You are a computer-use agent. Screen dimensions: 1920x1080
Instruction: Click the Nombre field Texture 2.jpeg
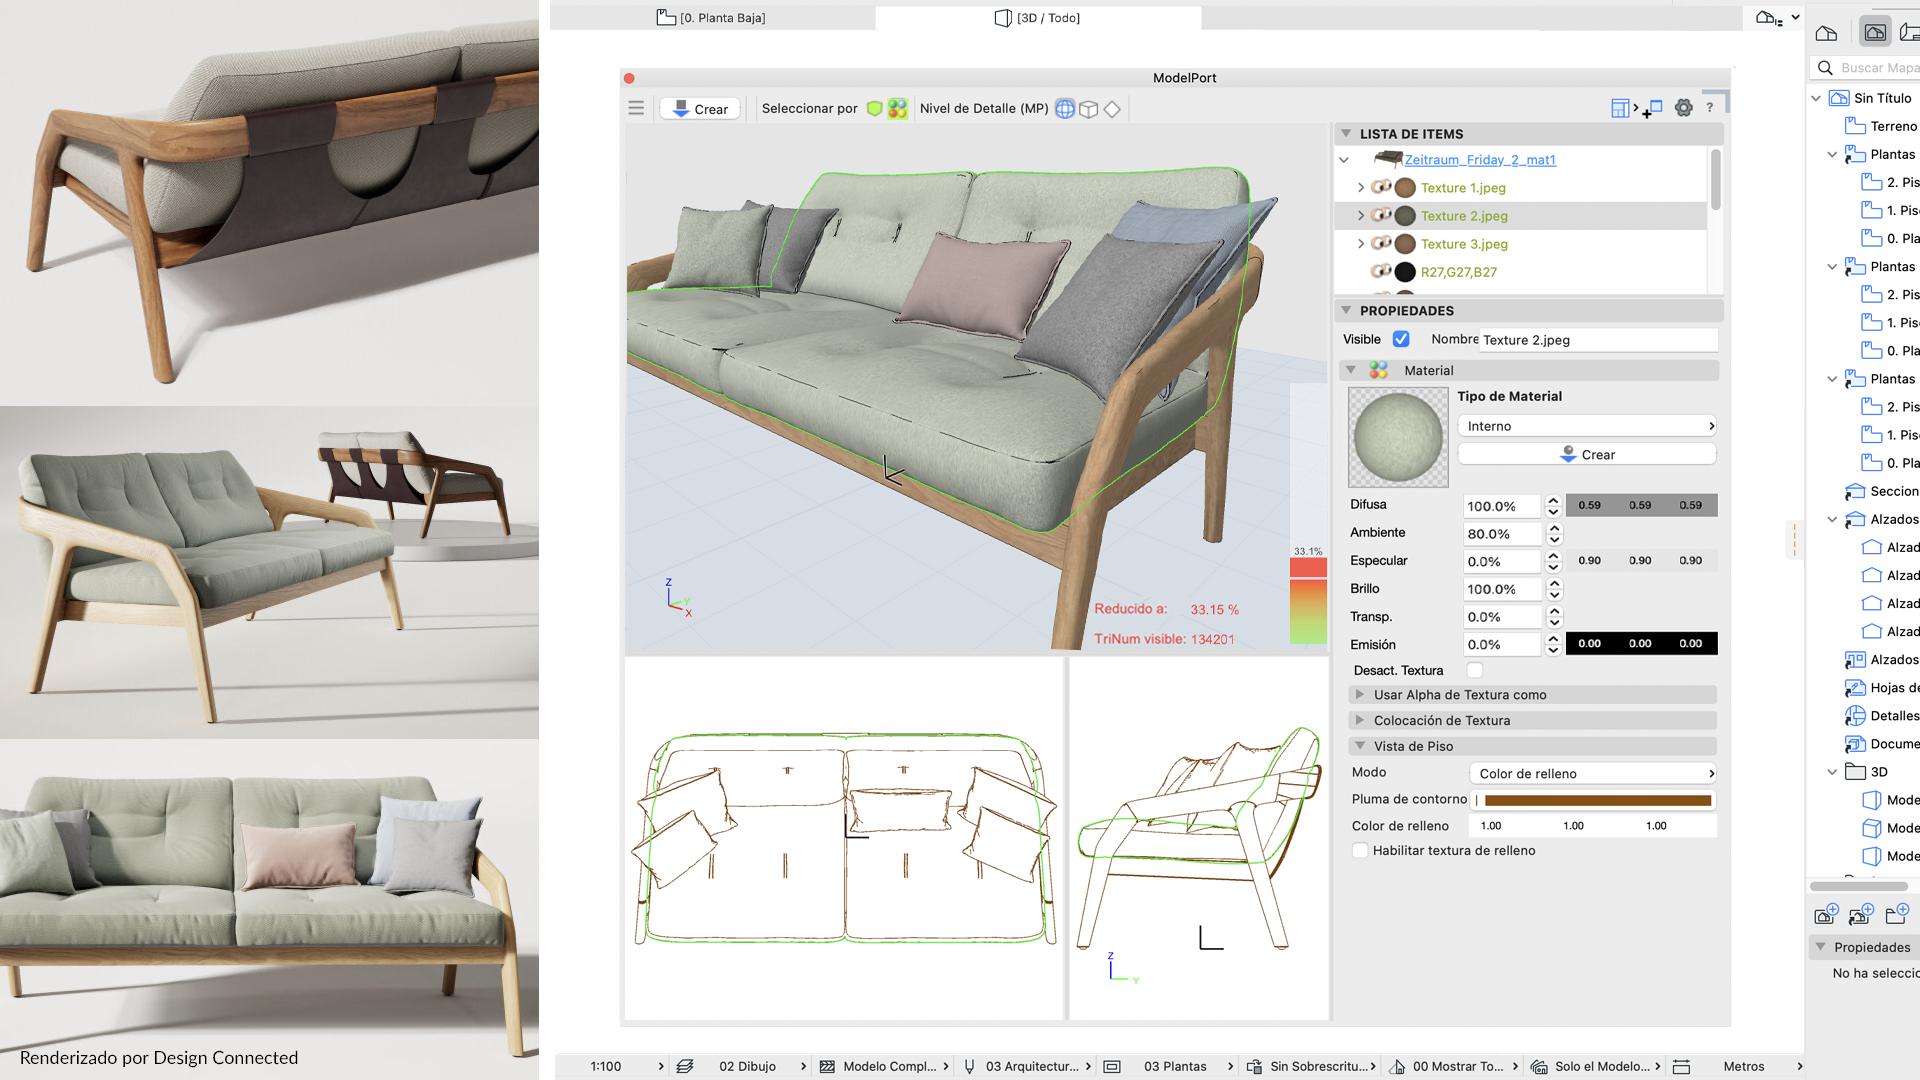[1598, 340]
